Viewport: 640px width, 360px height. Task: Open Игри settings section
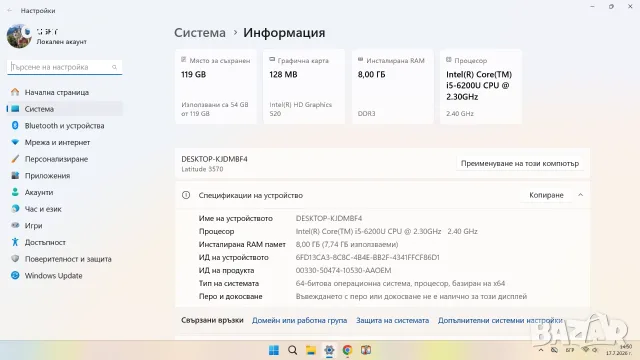click(64, 226)
